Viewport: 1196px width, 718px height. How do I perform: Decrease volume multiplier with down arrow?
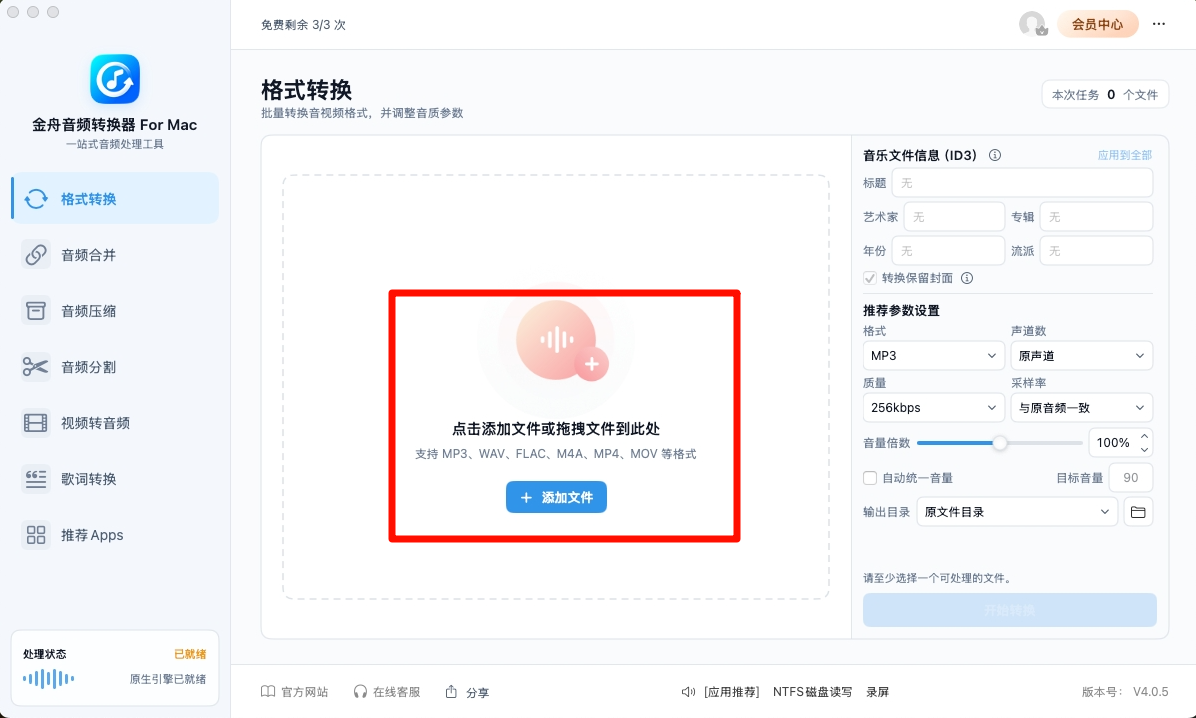click(x=1144, y=449)
